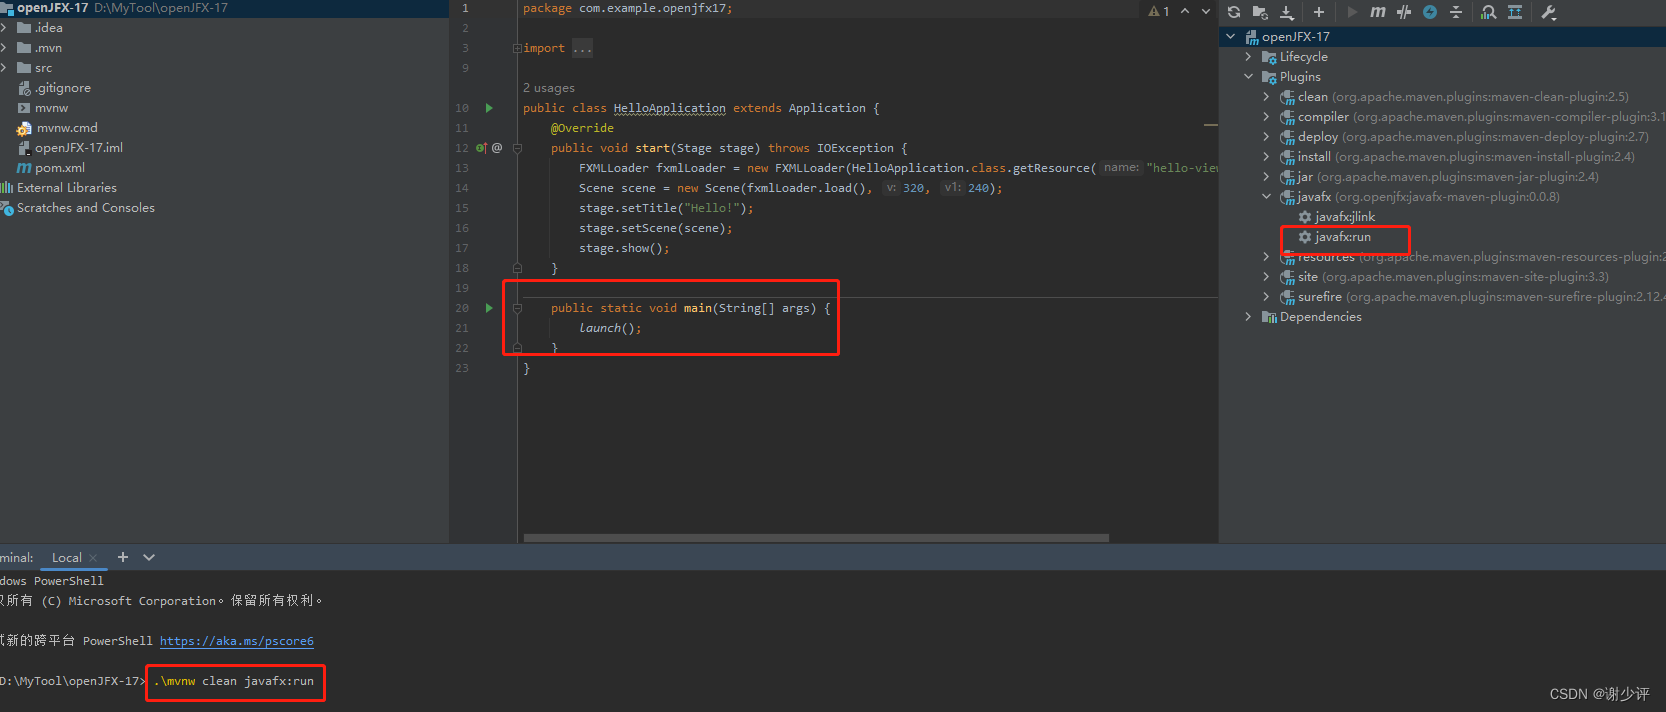Select pom.xml in the project tree
The image size is (1666, 712).
pyautogui.click(x=59, y=168)
